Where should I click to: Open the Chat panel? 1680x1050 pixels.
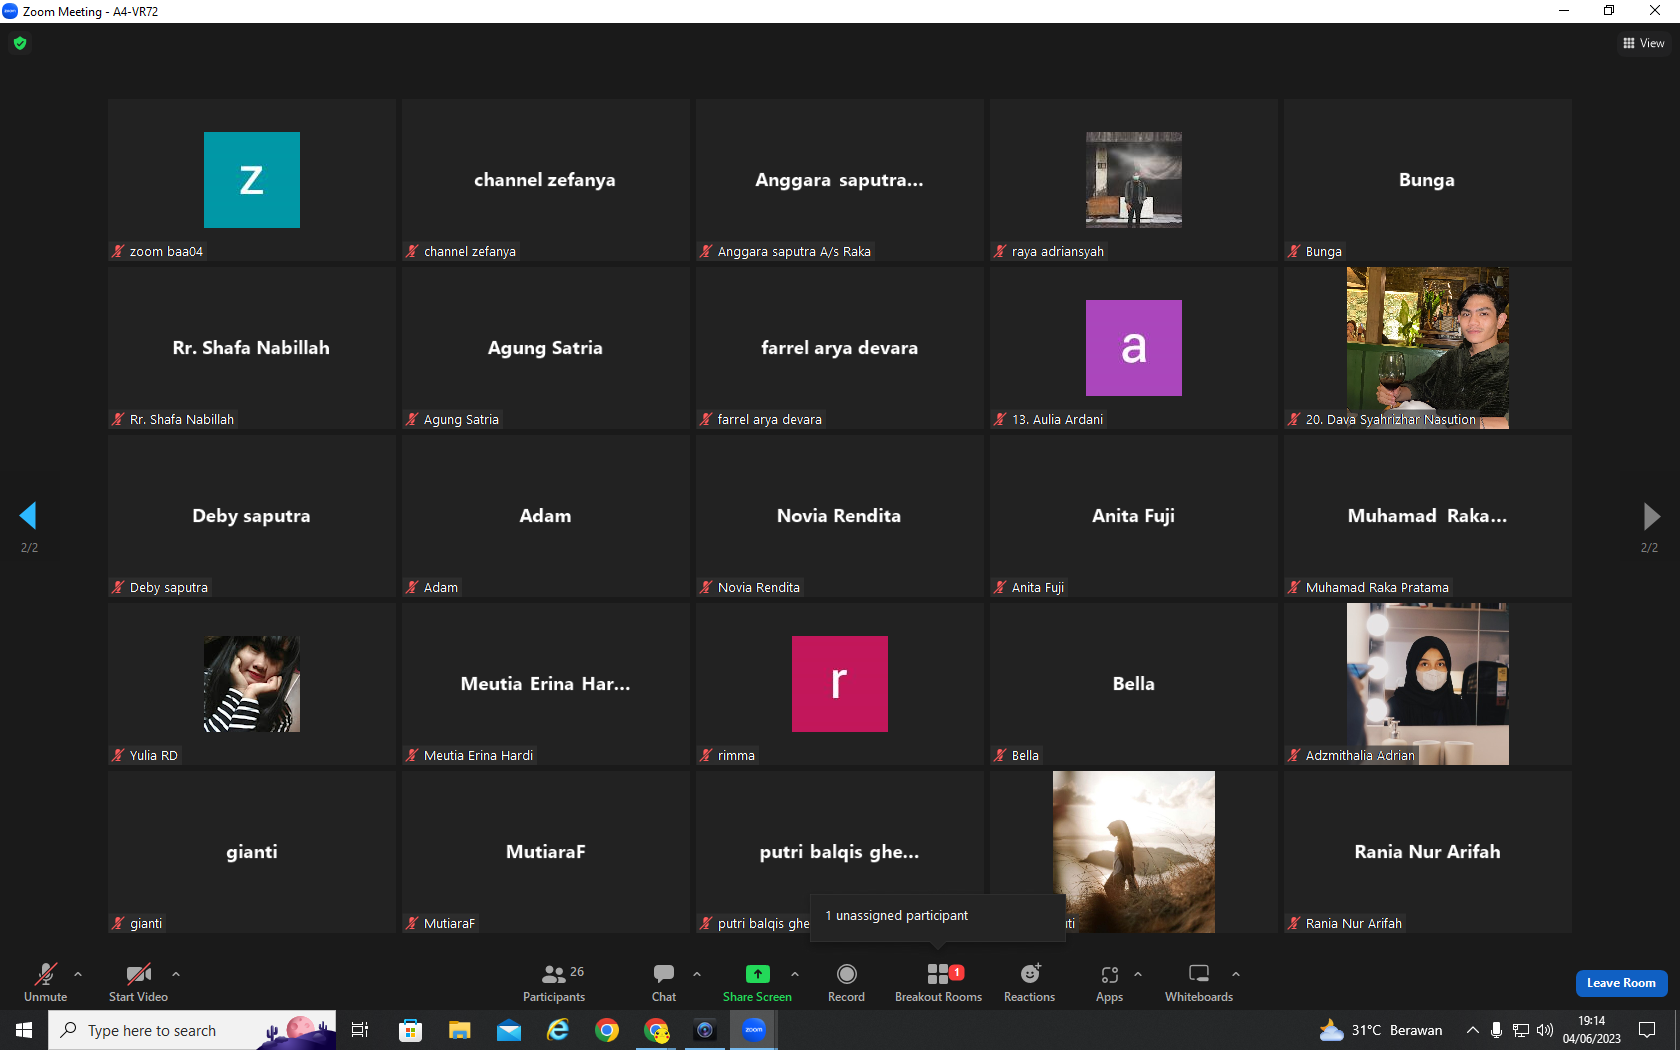tap(664, 983)
